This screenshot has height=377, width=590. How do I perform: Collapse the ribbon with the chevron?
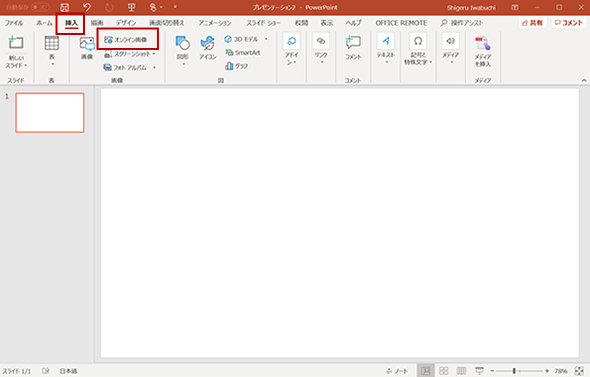click(584, 80)
